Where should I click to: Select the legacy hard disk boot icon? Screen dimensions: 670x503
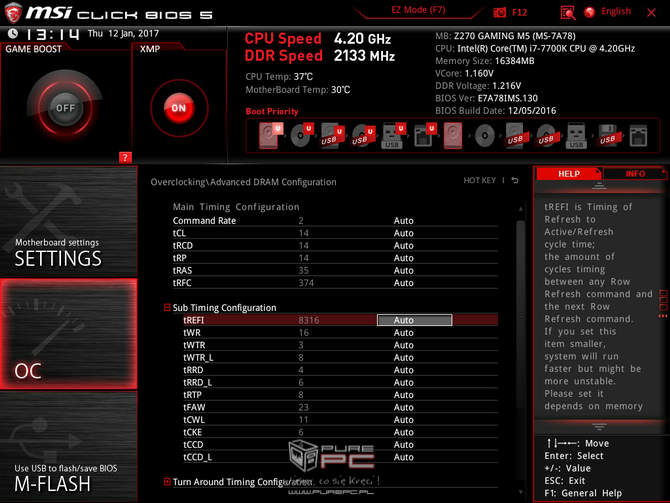(x=453, y=136)
